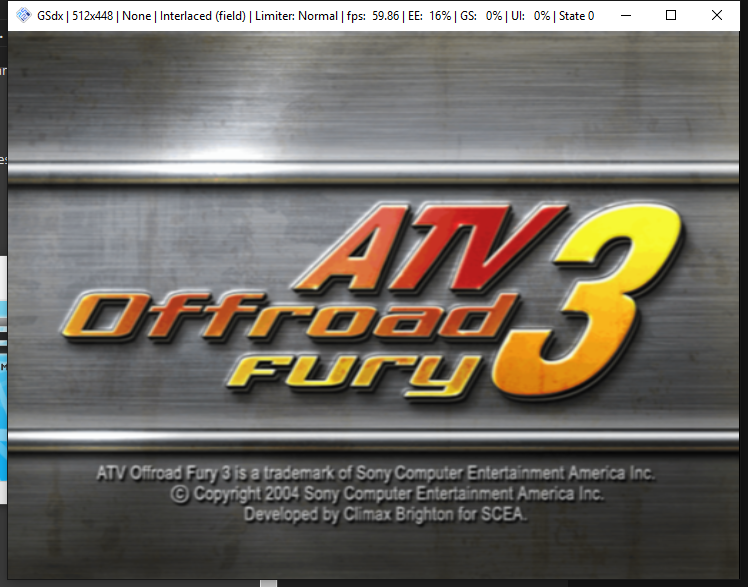Image resolution: width=748 pixels, height=587 pixels.
Task: Minimize the GSdx window
Action: tap(626, 16)
